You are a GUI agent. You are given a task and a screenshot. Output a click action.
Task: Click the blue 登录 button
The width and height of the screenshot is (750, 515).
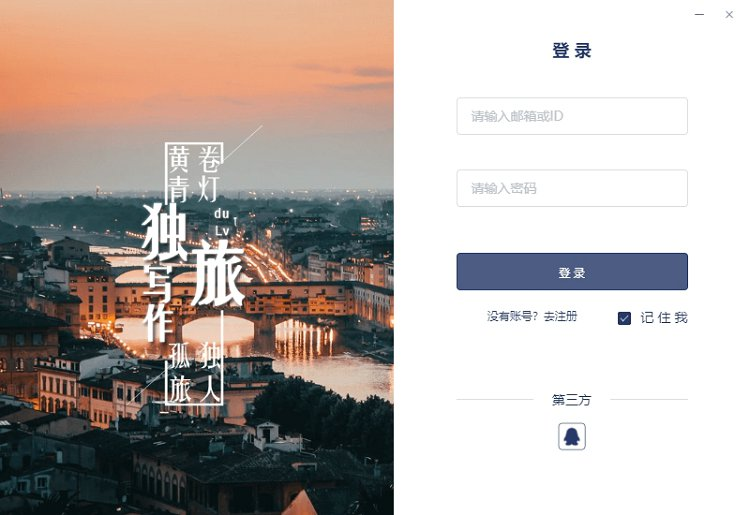tap(572, 272)
